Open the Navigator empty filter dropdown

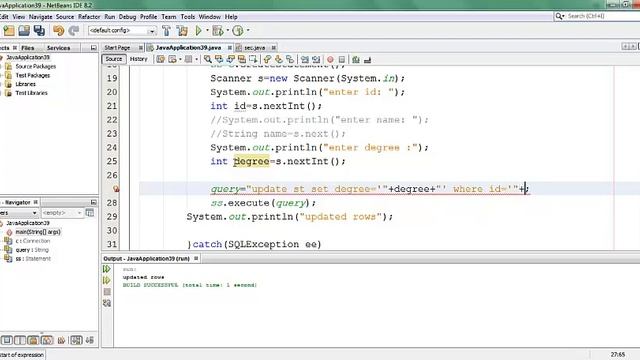click(x=62, y=213)
